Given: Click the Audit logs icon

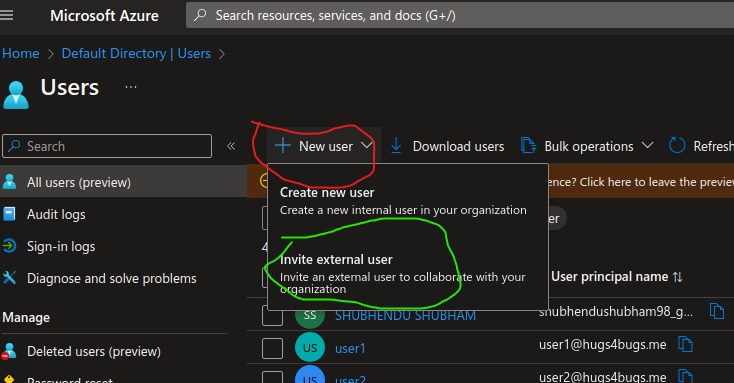Looking at the screenshot, I should click(9, 214).
